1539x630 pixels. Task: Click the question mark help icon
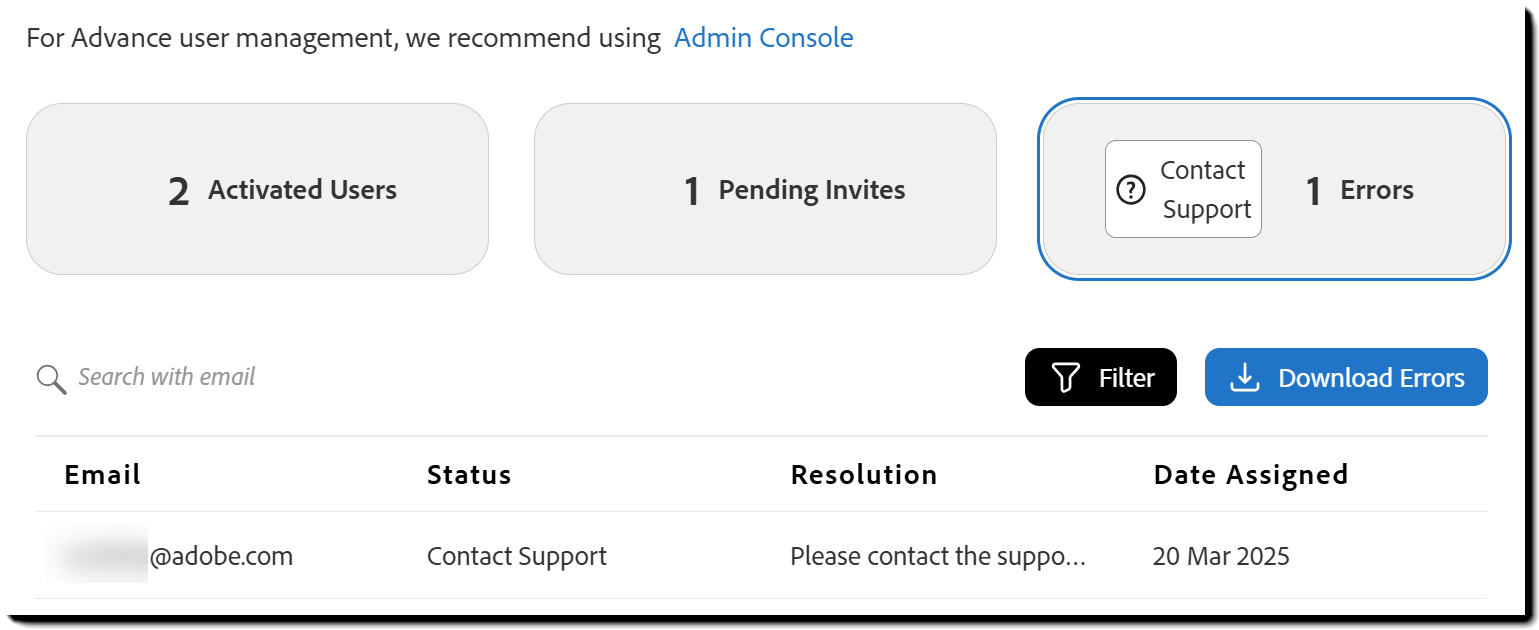(1130, 190)
